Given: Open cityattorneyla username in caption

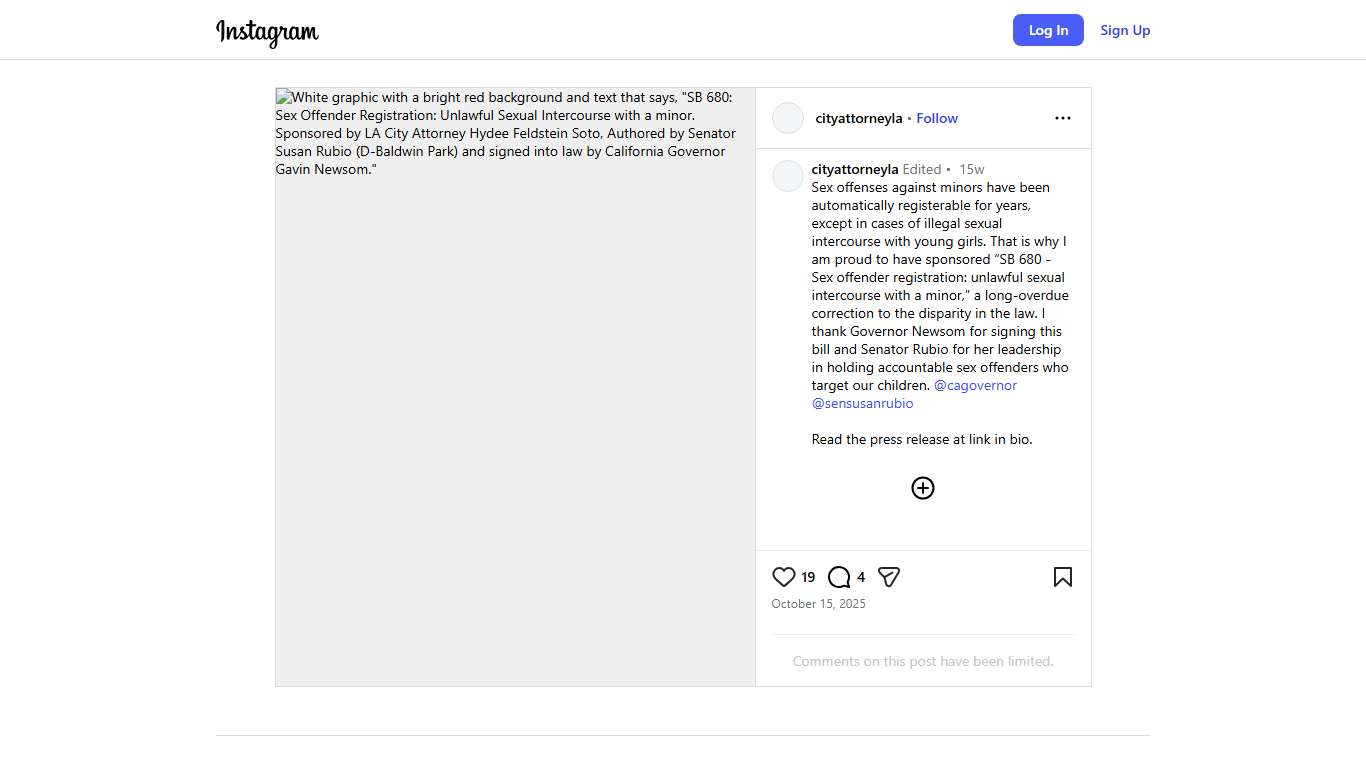Looking at the screenshot, I should pos(855,169).
